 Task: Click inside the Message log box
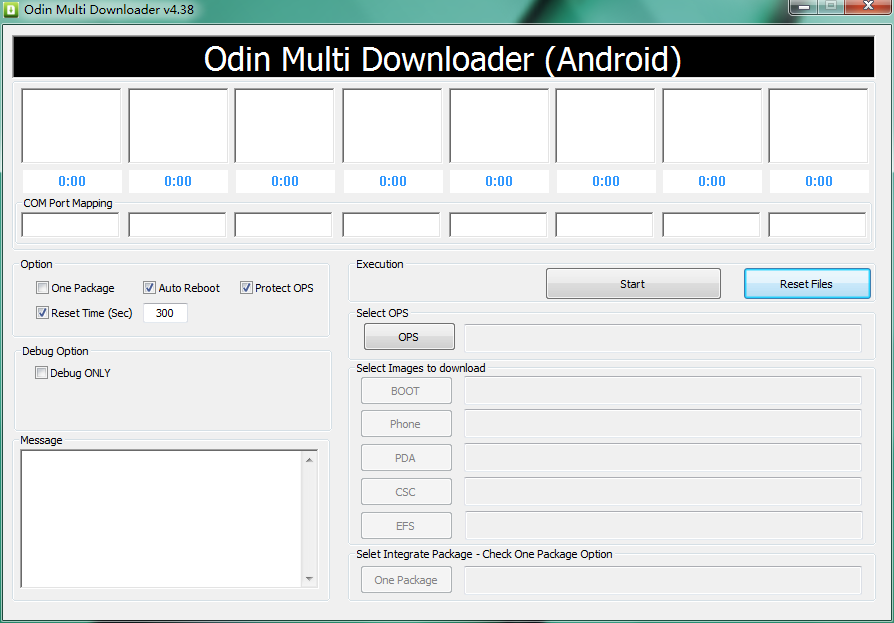161,519
